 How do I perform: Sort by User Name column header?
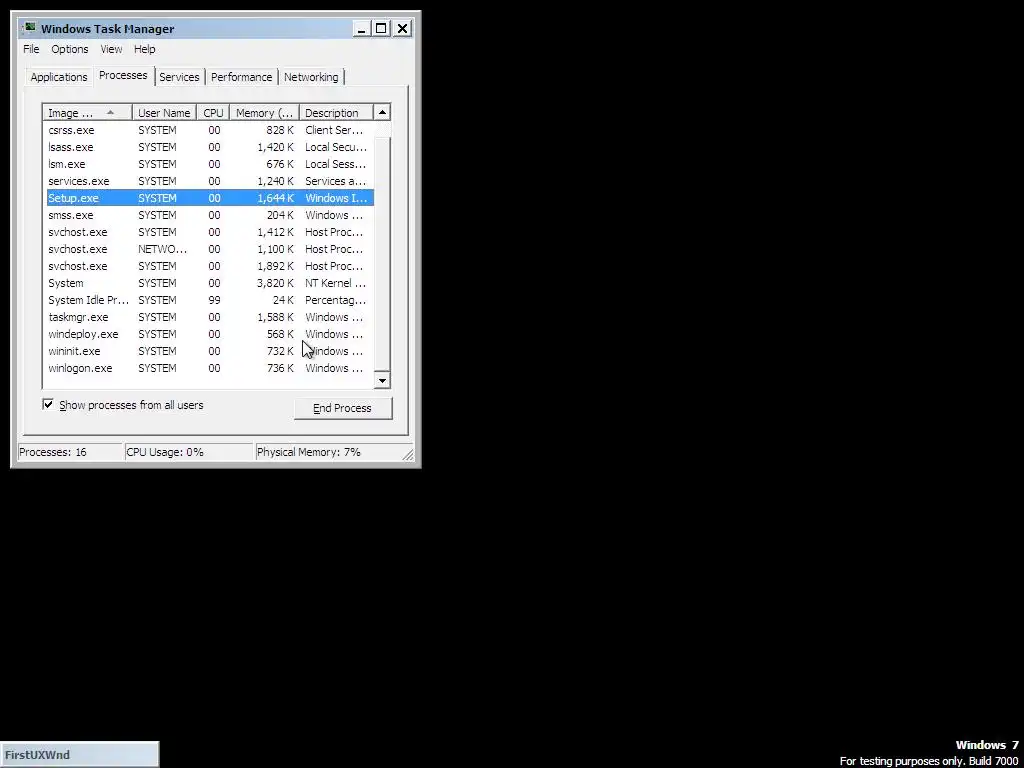pos(164,113)
